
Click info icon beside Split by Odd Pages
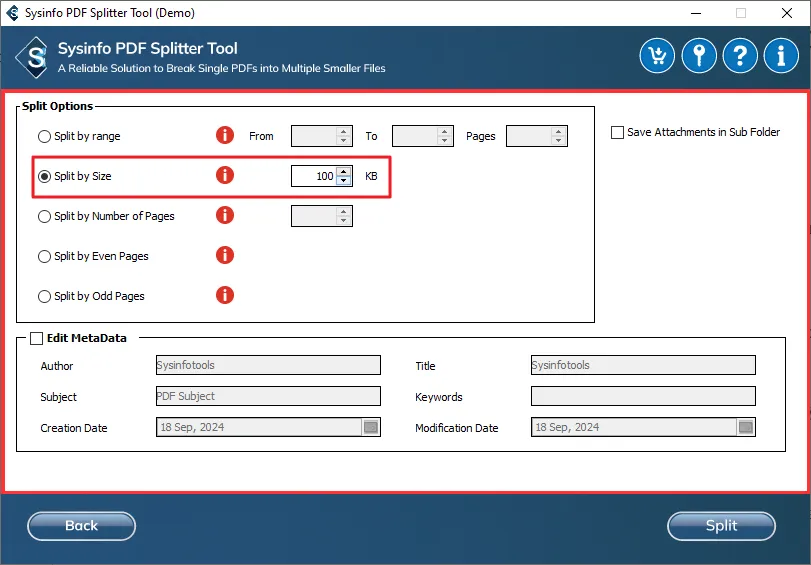coord(225,296)
